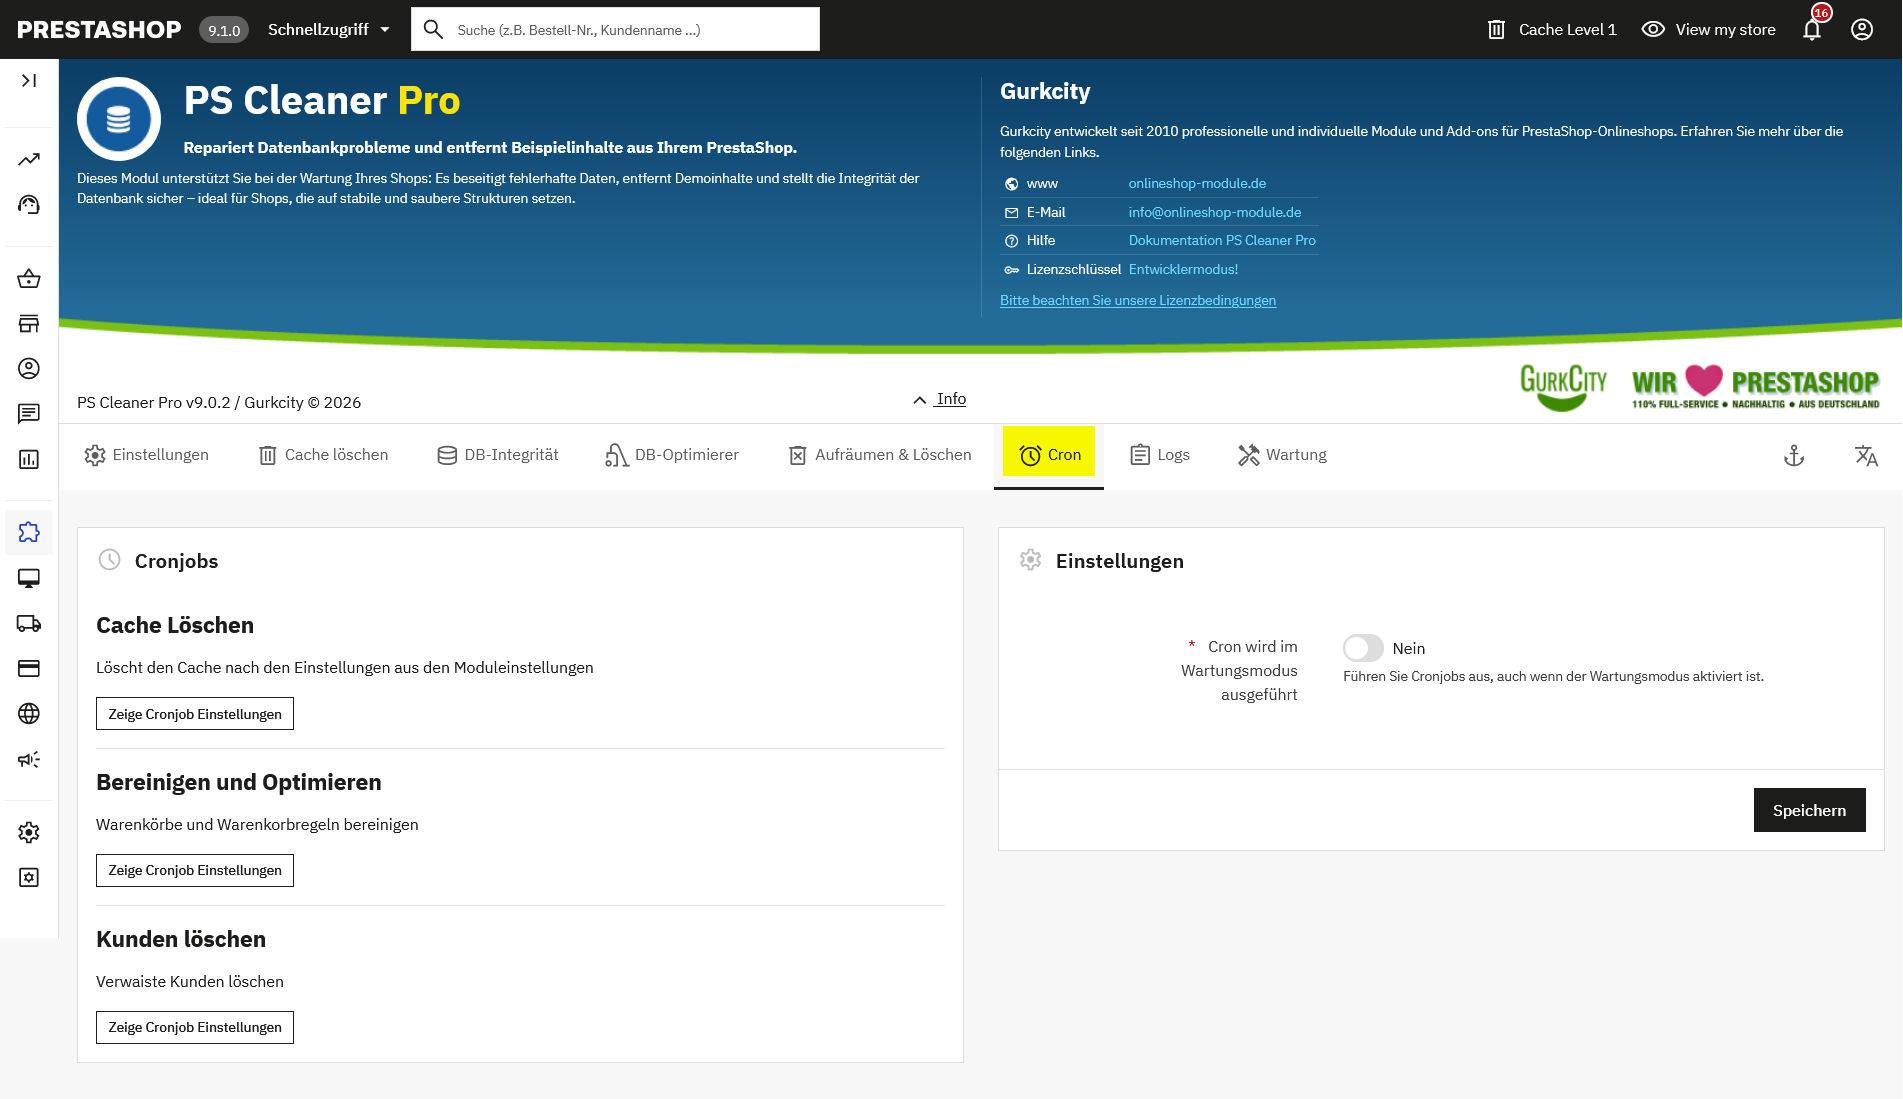Viewport: 1903px width, 1099px height.
Task: Switch to the Einstellungen tab
Action: coord(147,455)
